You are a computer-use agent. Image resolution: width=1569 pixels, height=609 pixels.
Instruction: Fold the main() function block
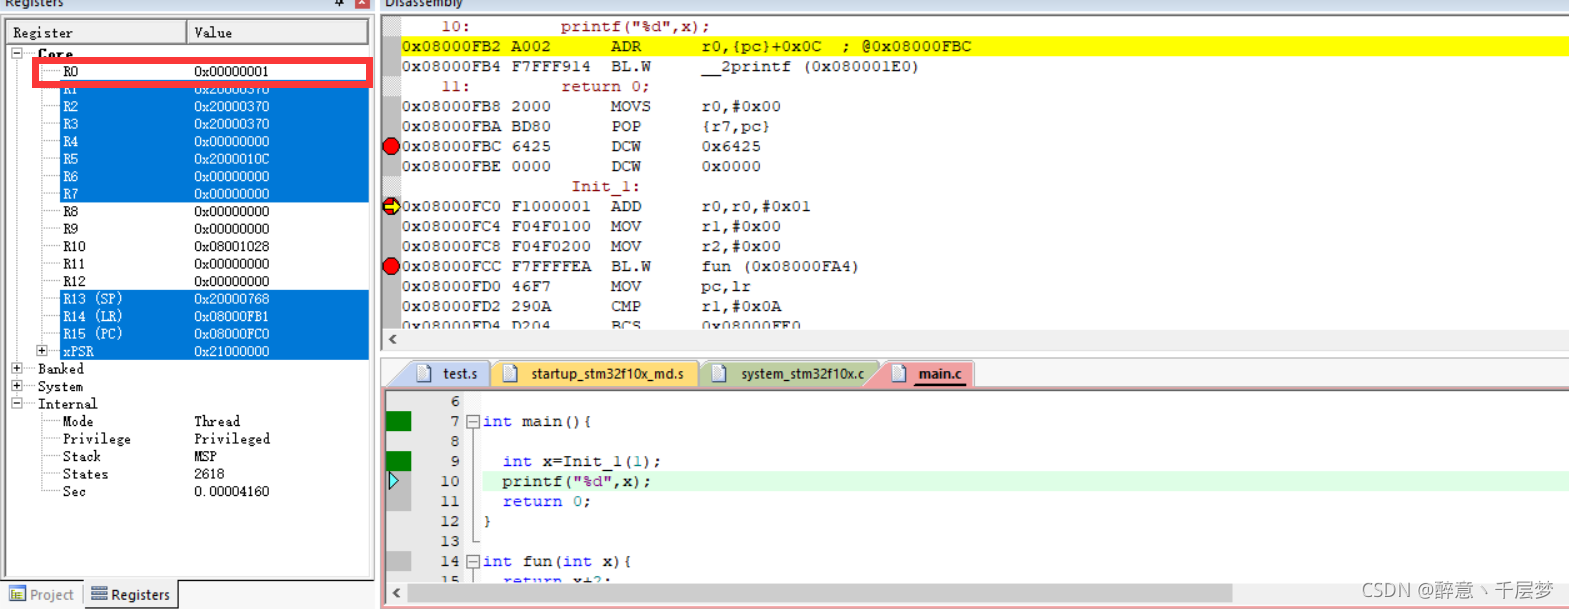point(473,422)
